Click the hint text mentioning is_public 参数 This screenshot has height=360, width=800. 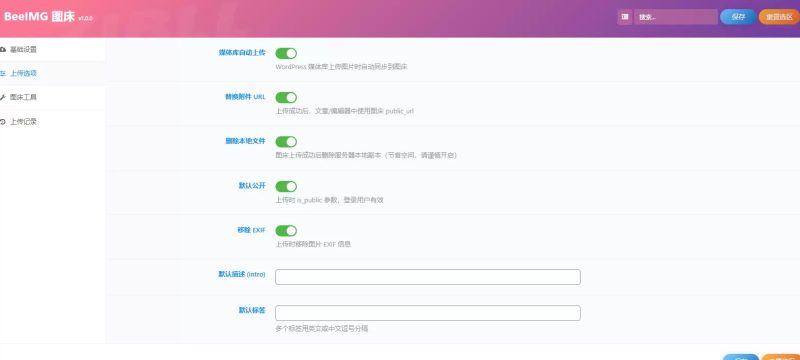pos(329,200)
